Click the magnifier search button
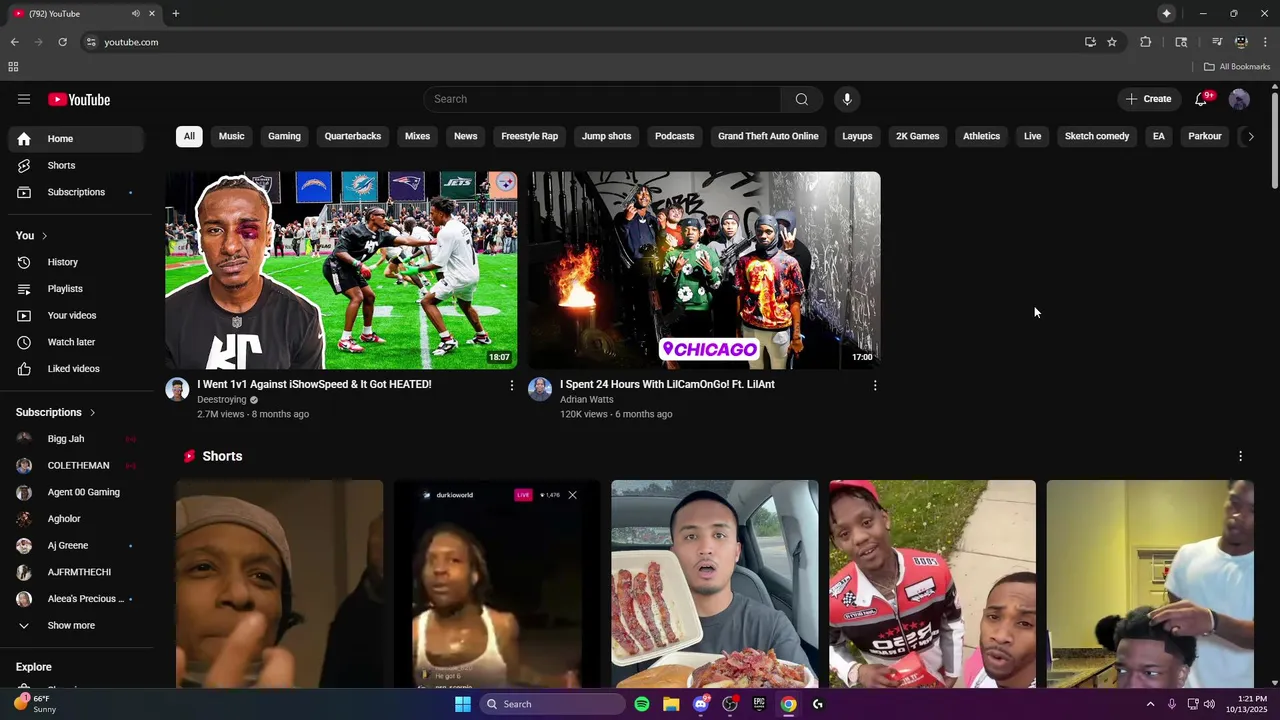This screenshot has width=1280, height=720. tap(802, 99)
